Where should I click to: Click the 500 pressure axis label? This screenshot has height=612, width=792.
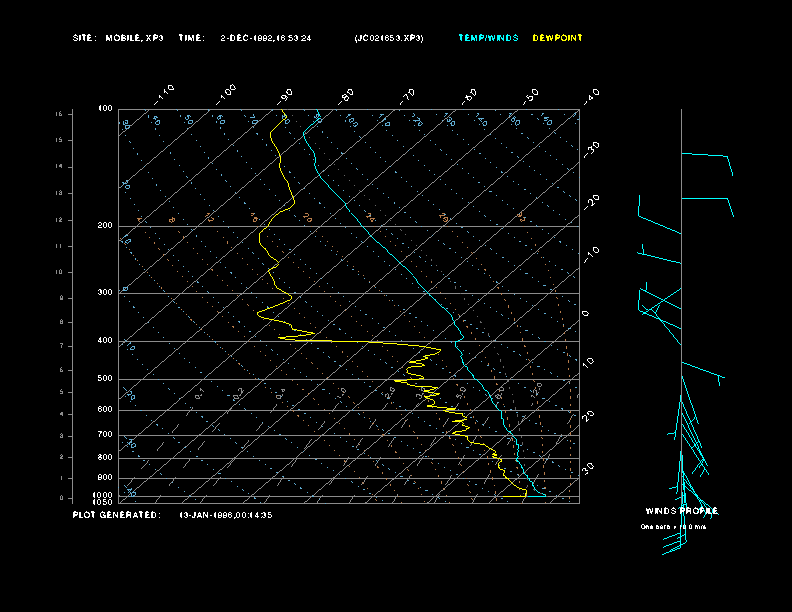[105, 378]
